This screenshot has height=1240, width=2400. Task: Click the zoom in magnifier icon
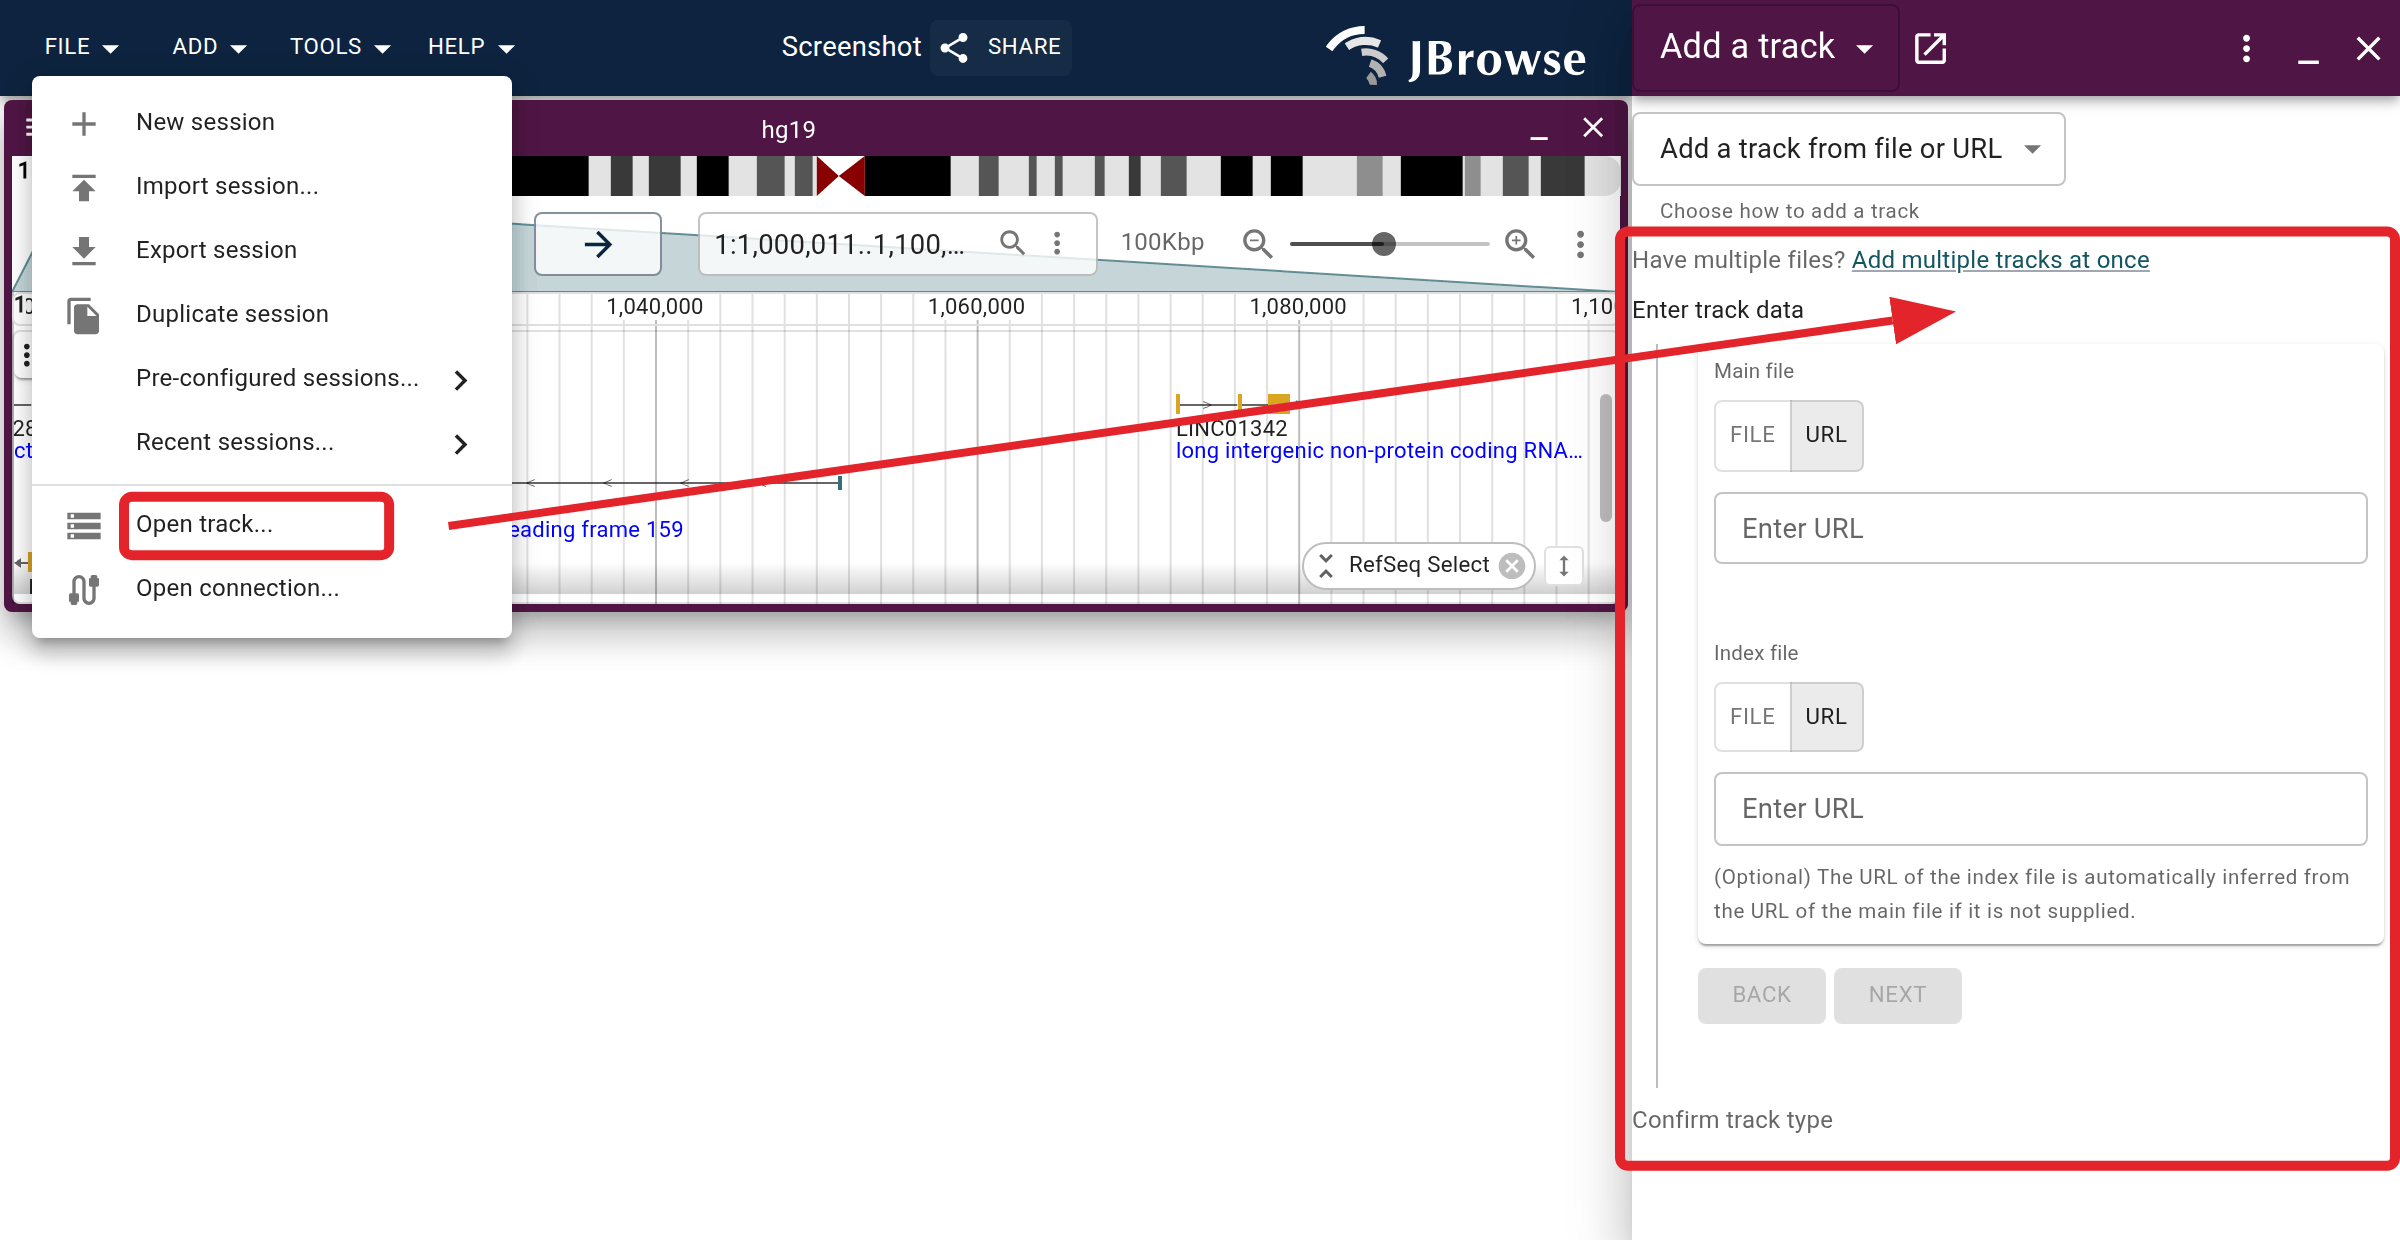[1520, 243]
